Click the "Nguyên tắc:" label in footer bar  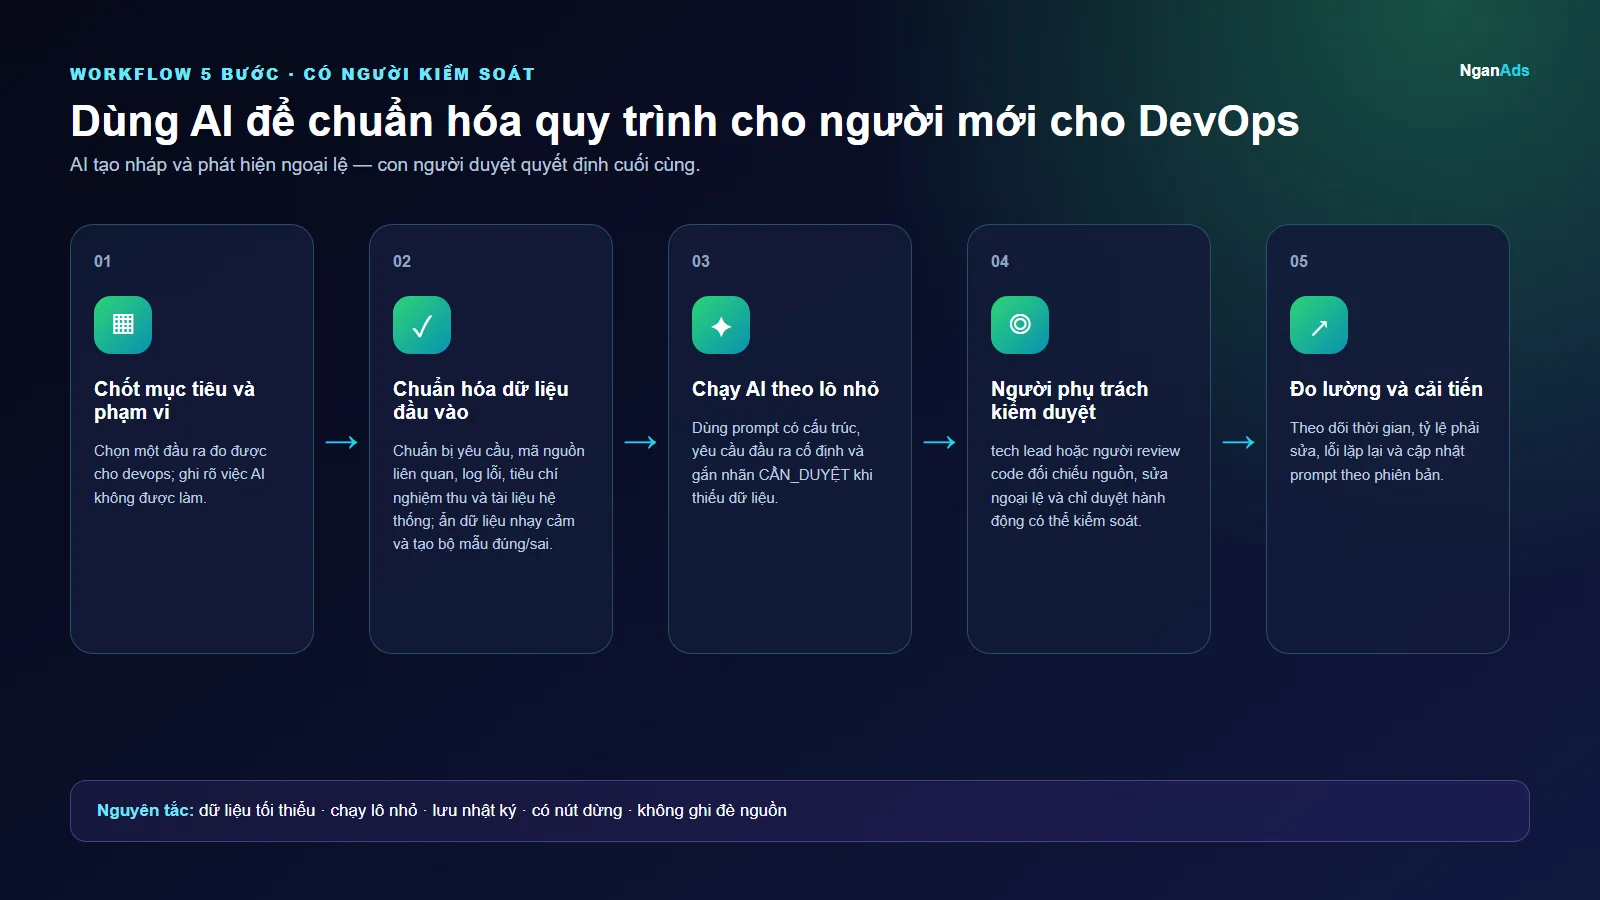(145, 810)
